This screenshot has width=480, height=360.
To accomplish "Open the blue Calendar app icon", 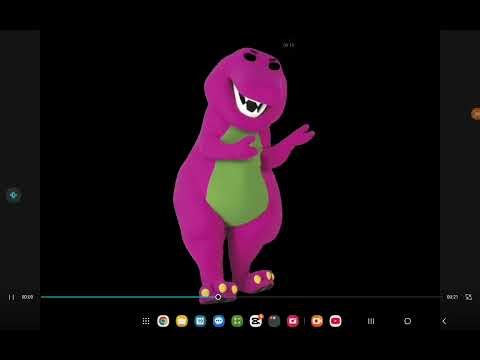I will point(200,321).
